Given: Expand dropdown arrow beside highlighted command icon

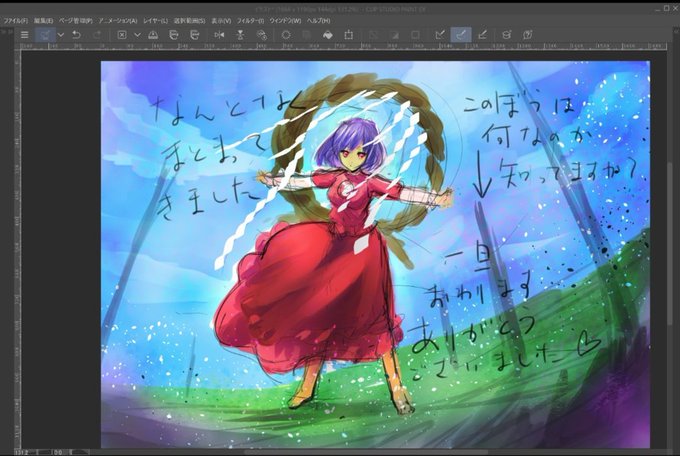Looking at the screenshot, I should 61,35.
